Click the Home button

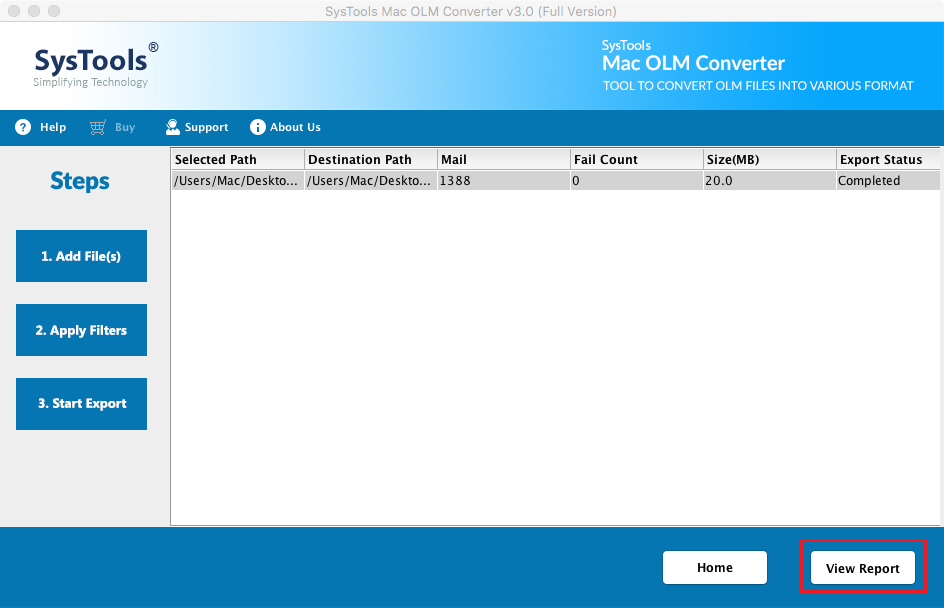tap(715, 568)
